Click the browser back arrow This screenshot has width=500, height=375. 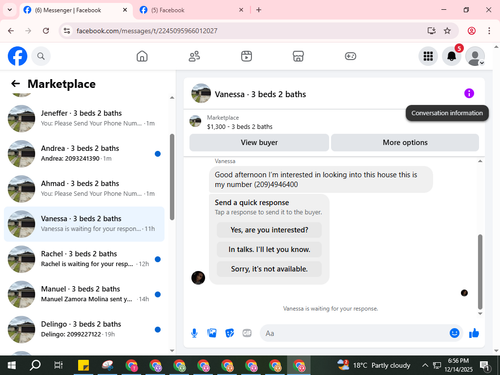click(x=11, y=31)
